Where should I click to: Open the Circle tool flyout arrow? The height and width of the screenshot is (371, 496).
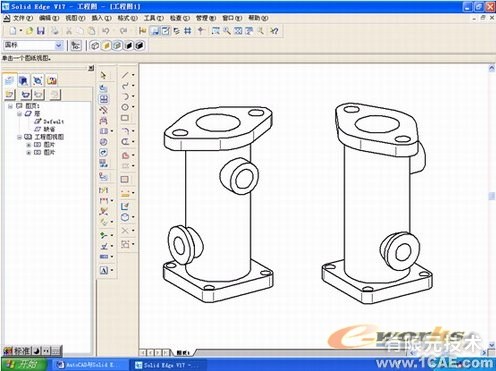click(133, 107)
